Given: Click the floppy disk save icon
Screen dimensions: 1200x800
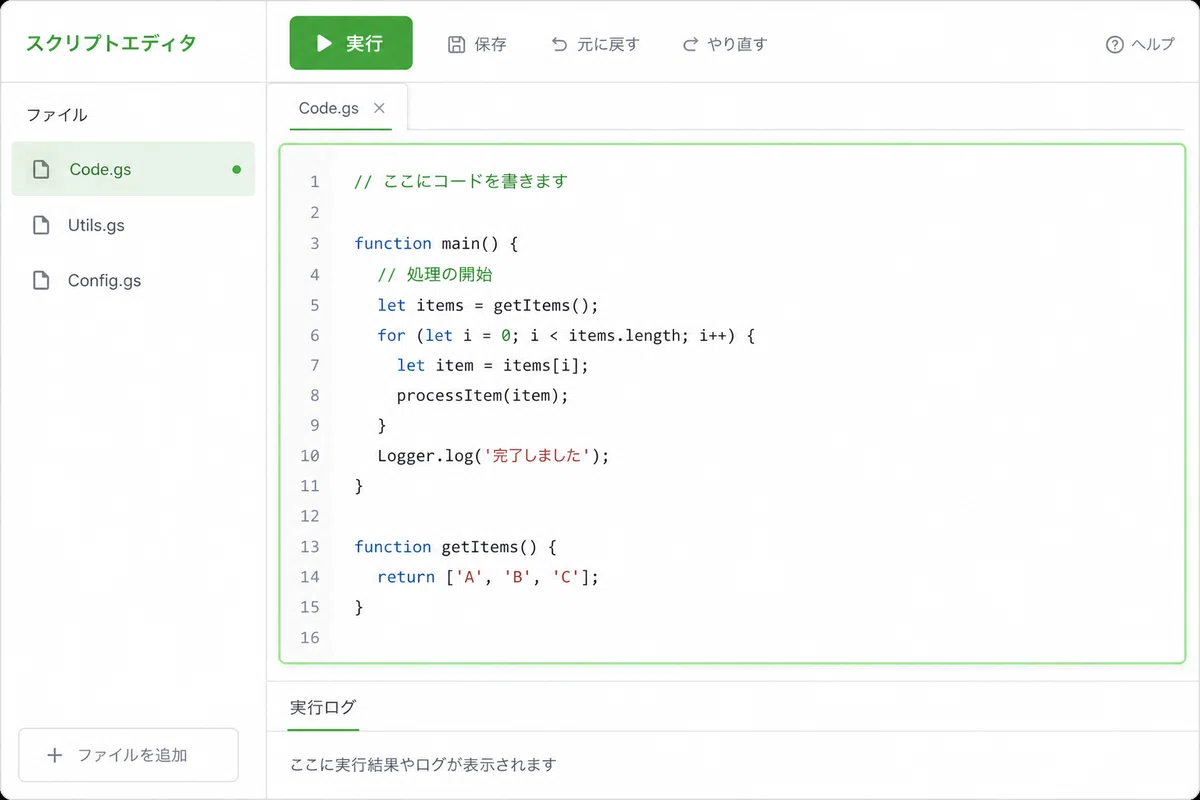Looking at the screenshot, I should (457, 44).
